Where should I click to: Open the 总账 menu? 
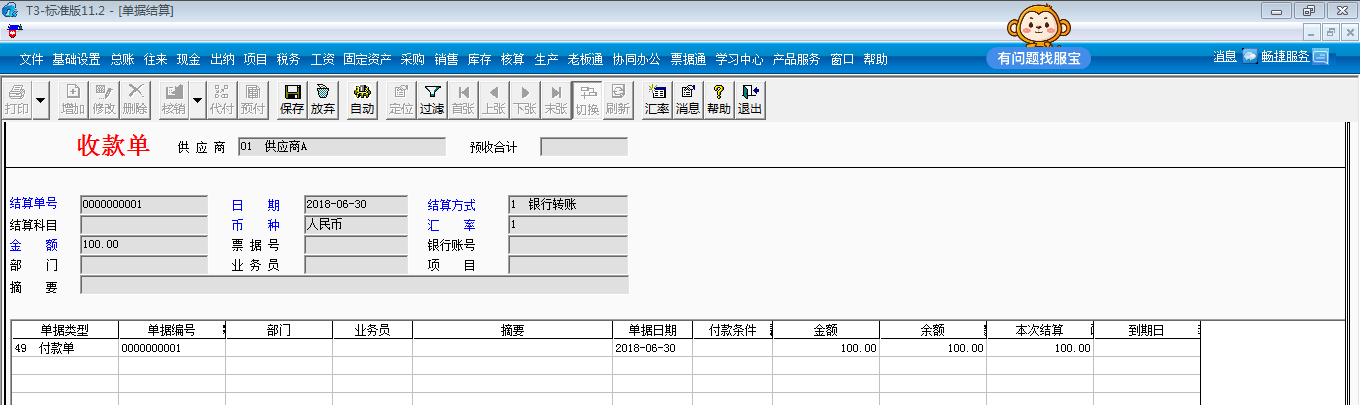point(122,59)
